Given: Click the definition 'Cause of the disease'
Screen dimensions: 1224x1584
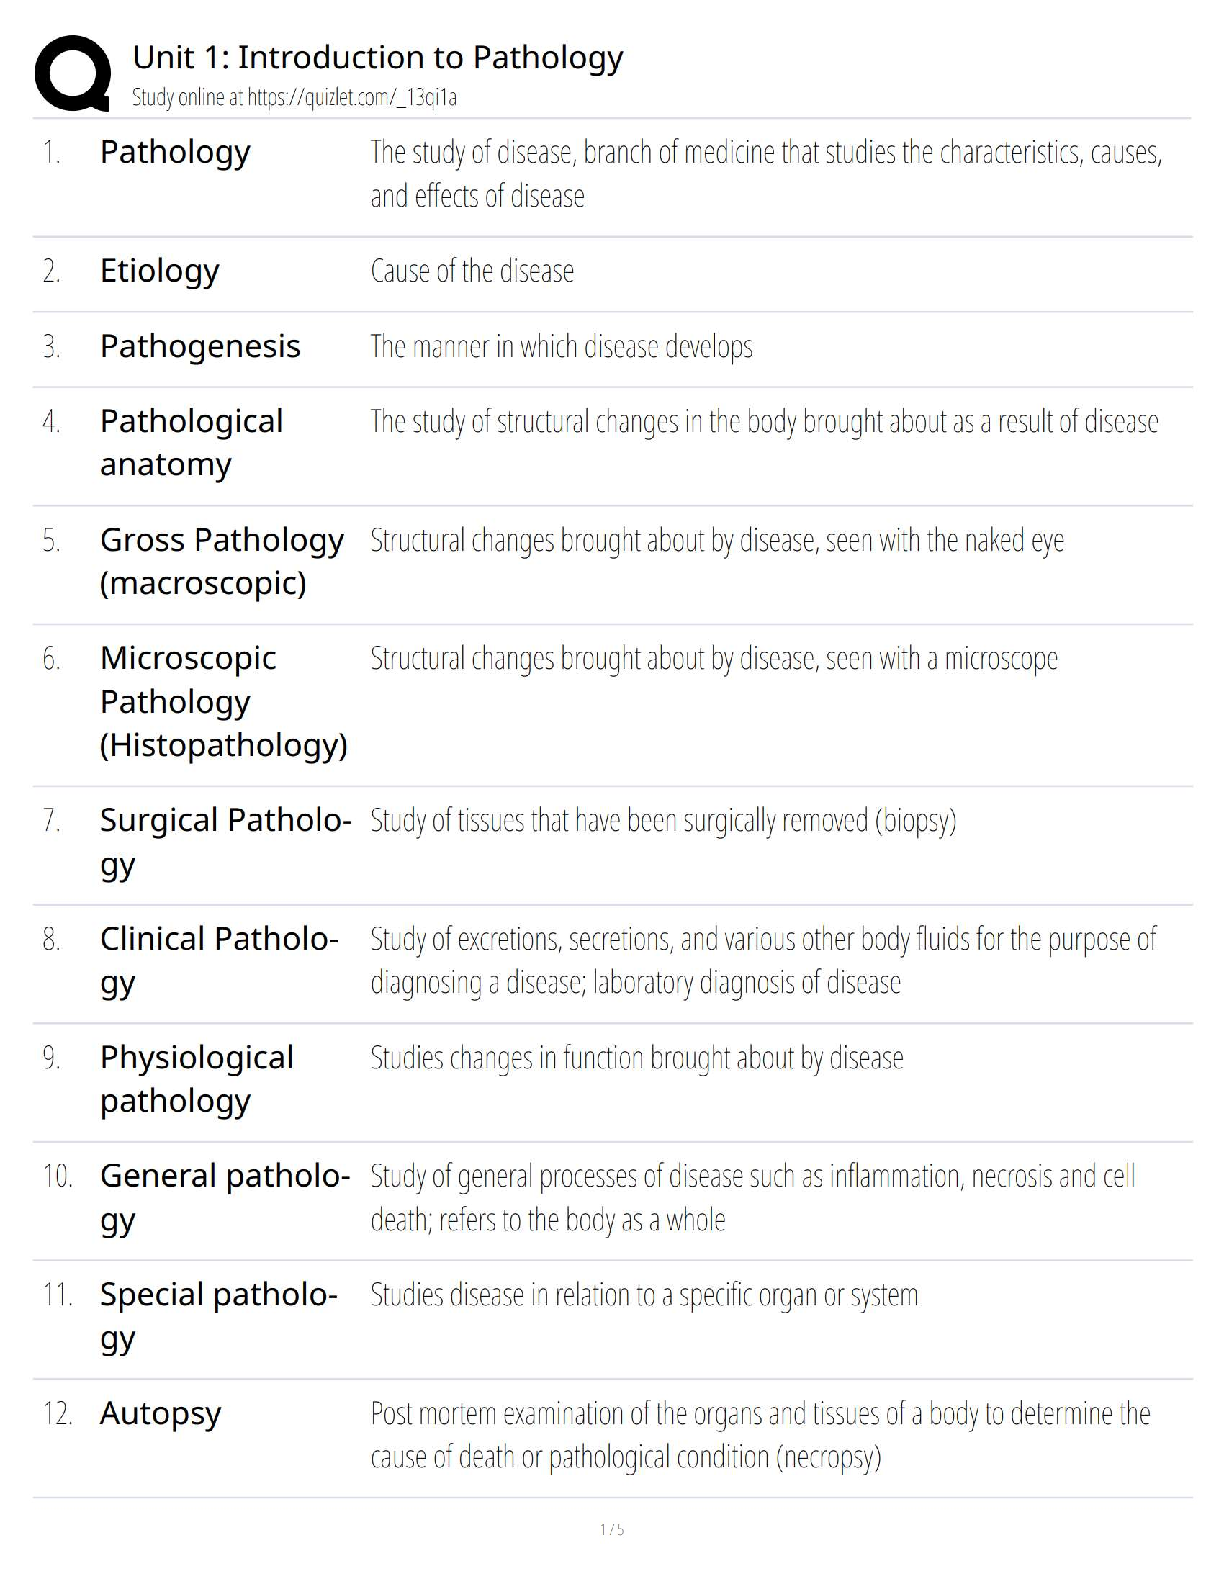Looking at the screenshot, I should coord(472,271).
